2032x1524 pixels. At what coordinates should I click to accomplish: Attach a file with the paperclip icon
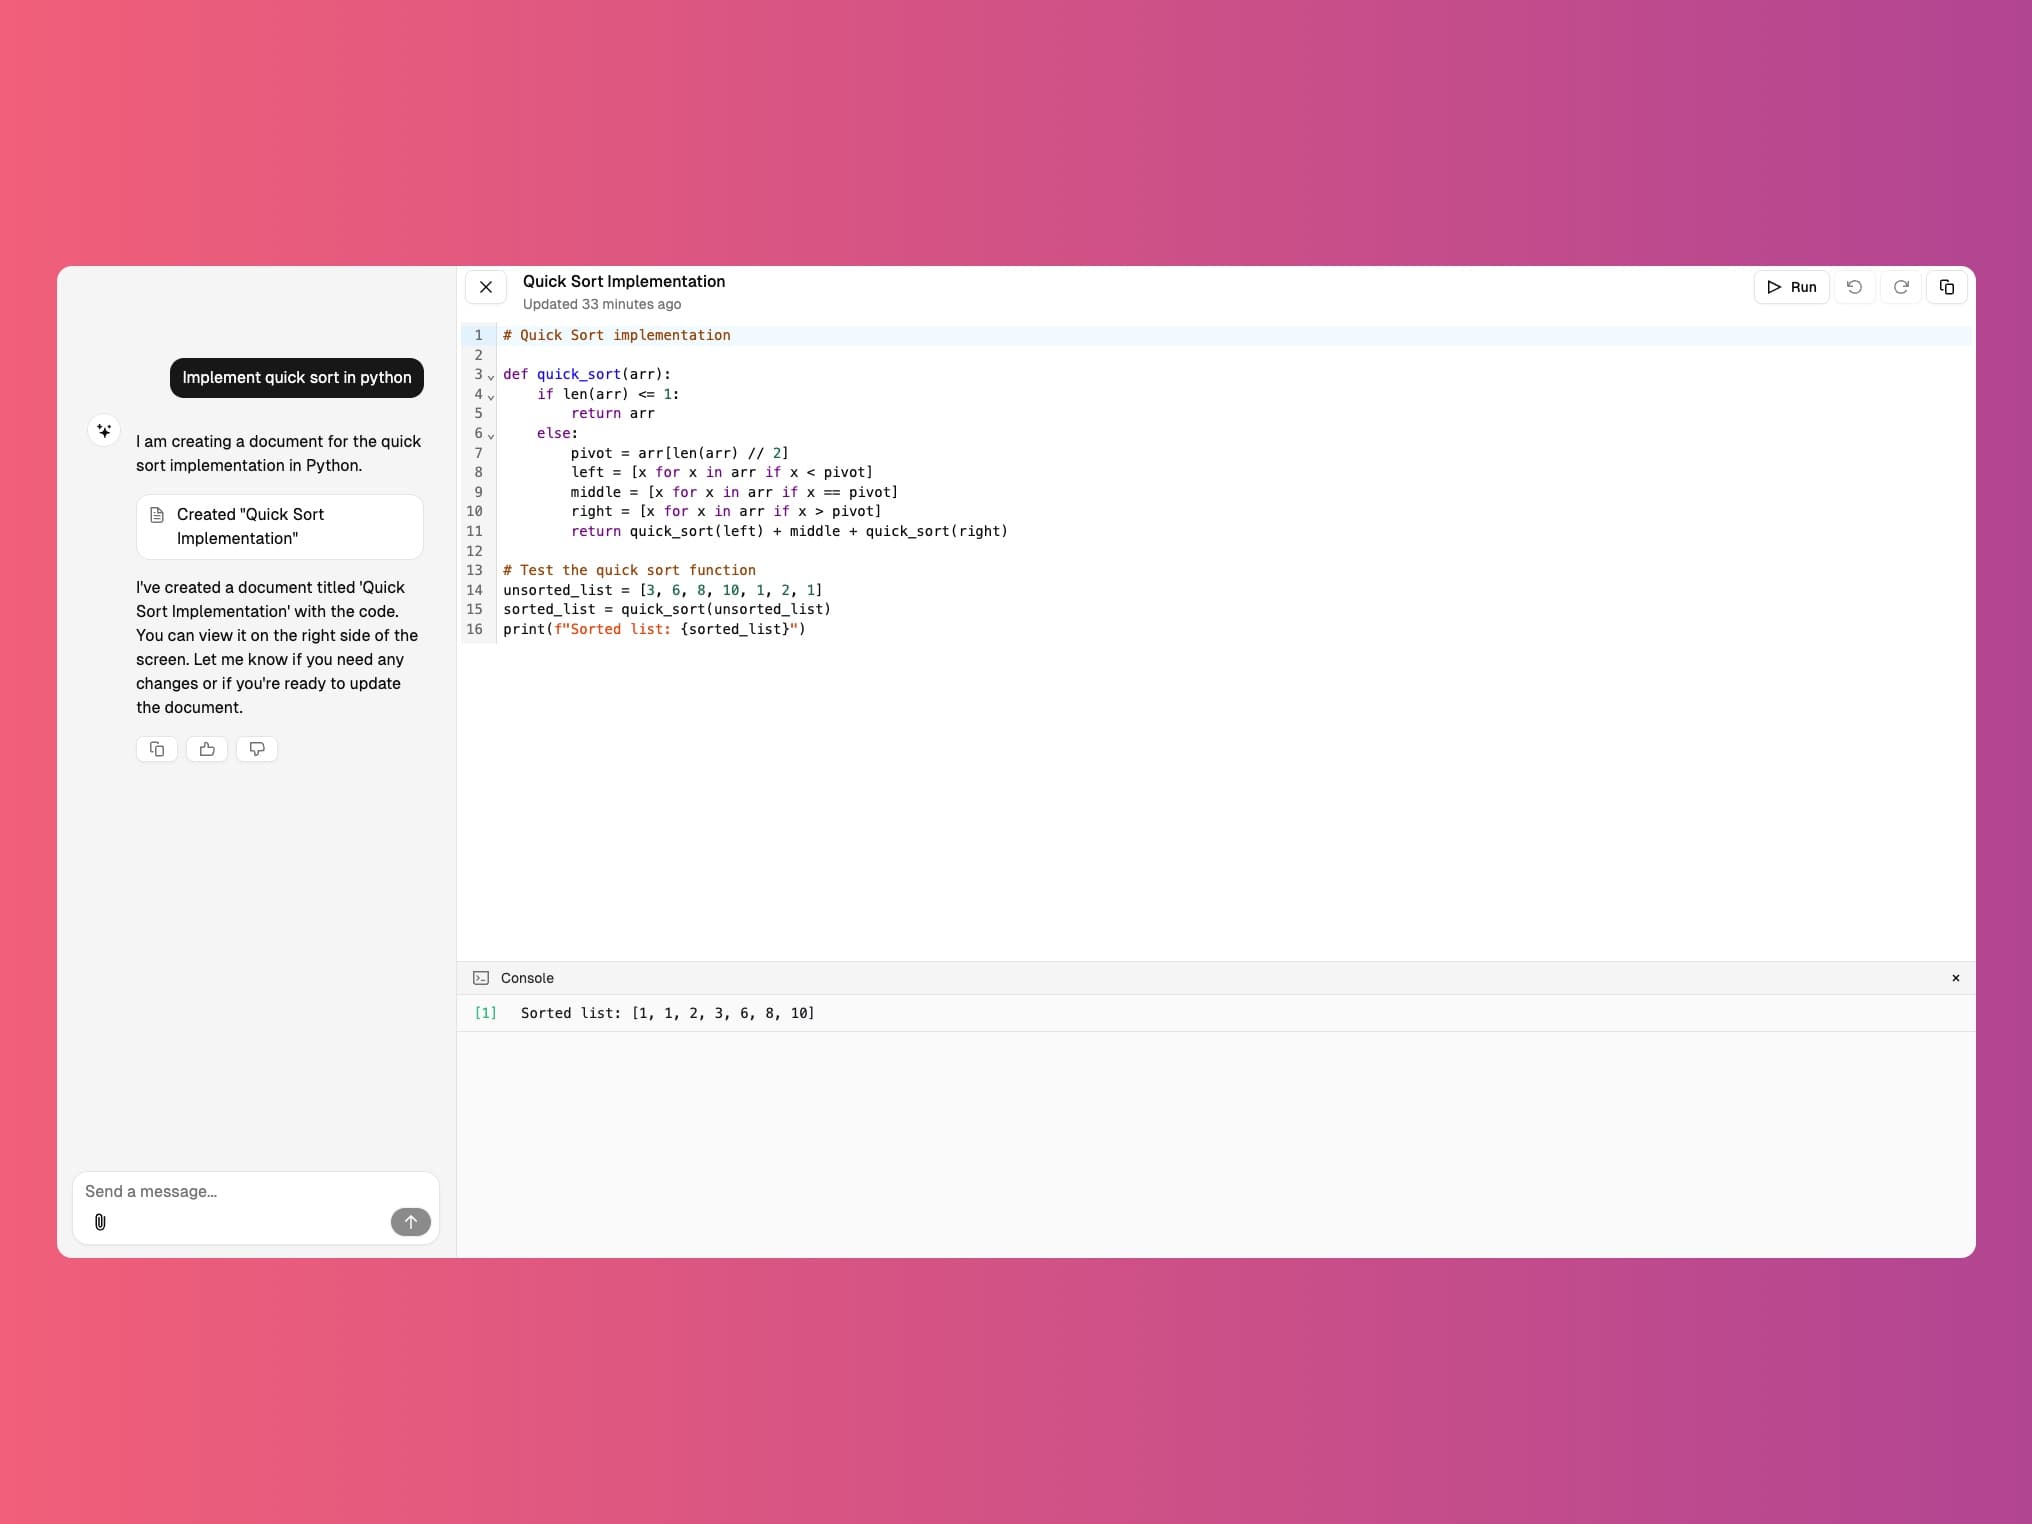(x=100, y=1222)
